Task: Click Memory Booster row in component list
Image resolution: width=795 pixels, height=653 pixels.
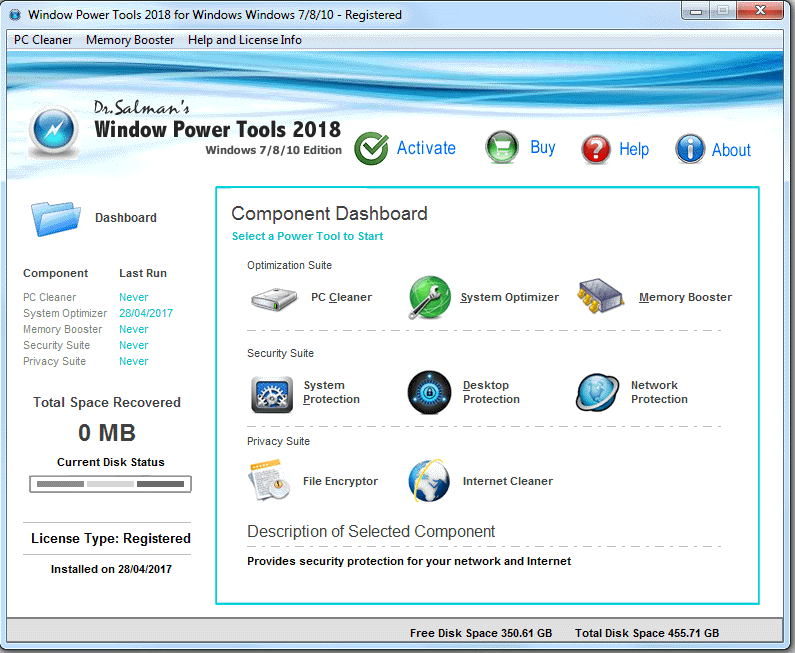Action: 86,329
